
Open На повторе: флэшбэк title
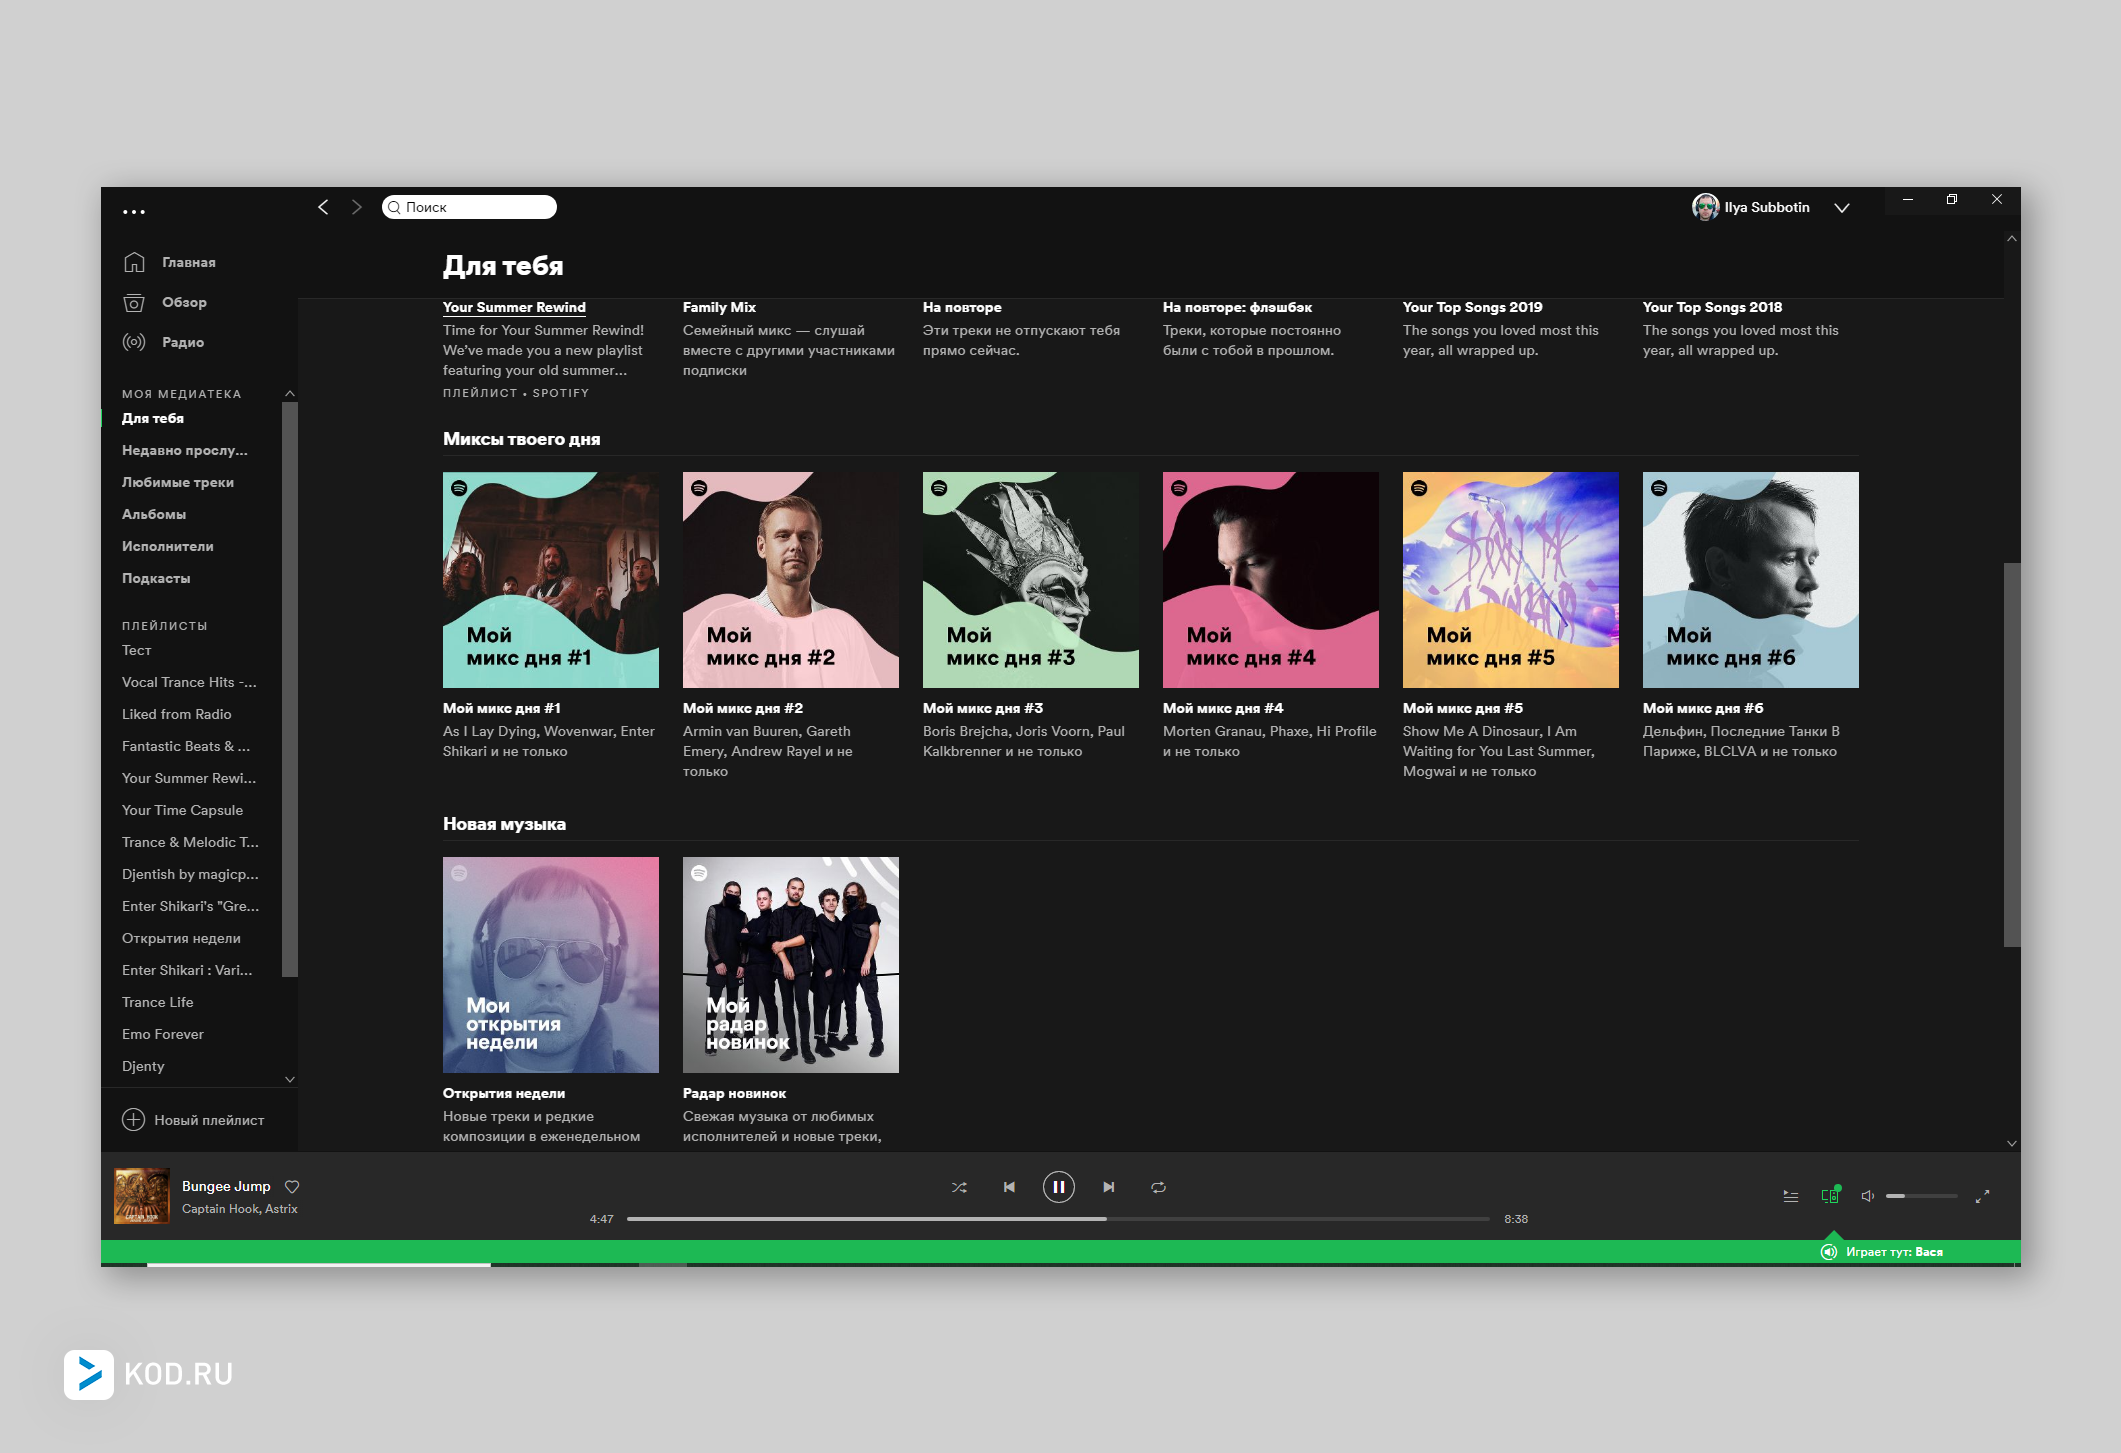click(1237, 307)
